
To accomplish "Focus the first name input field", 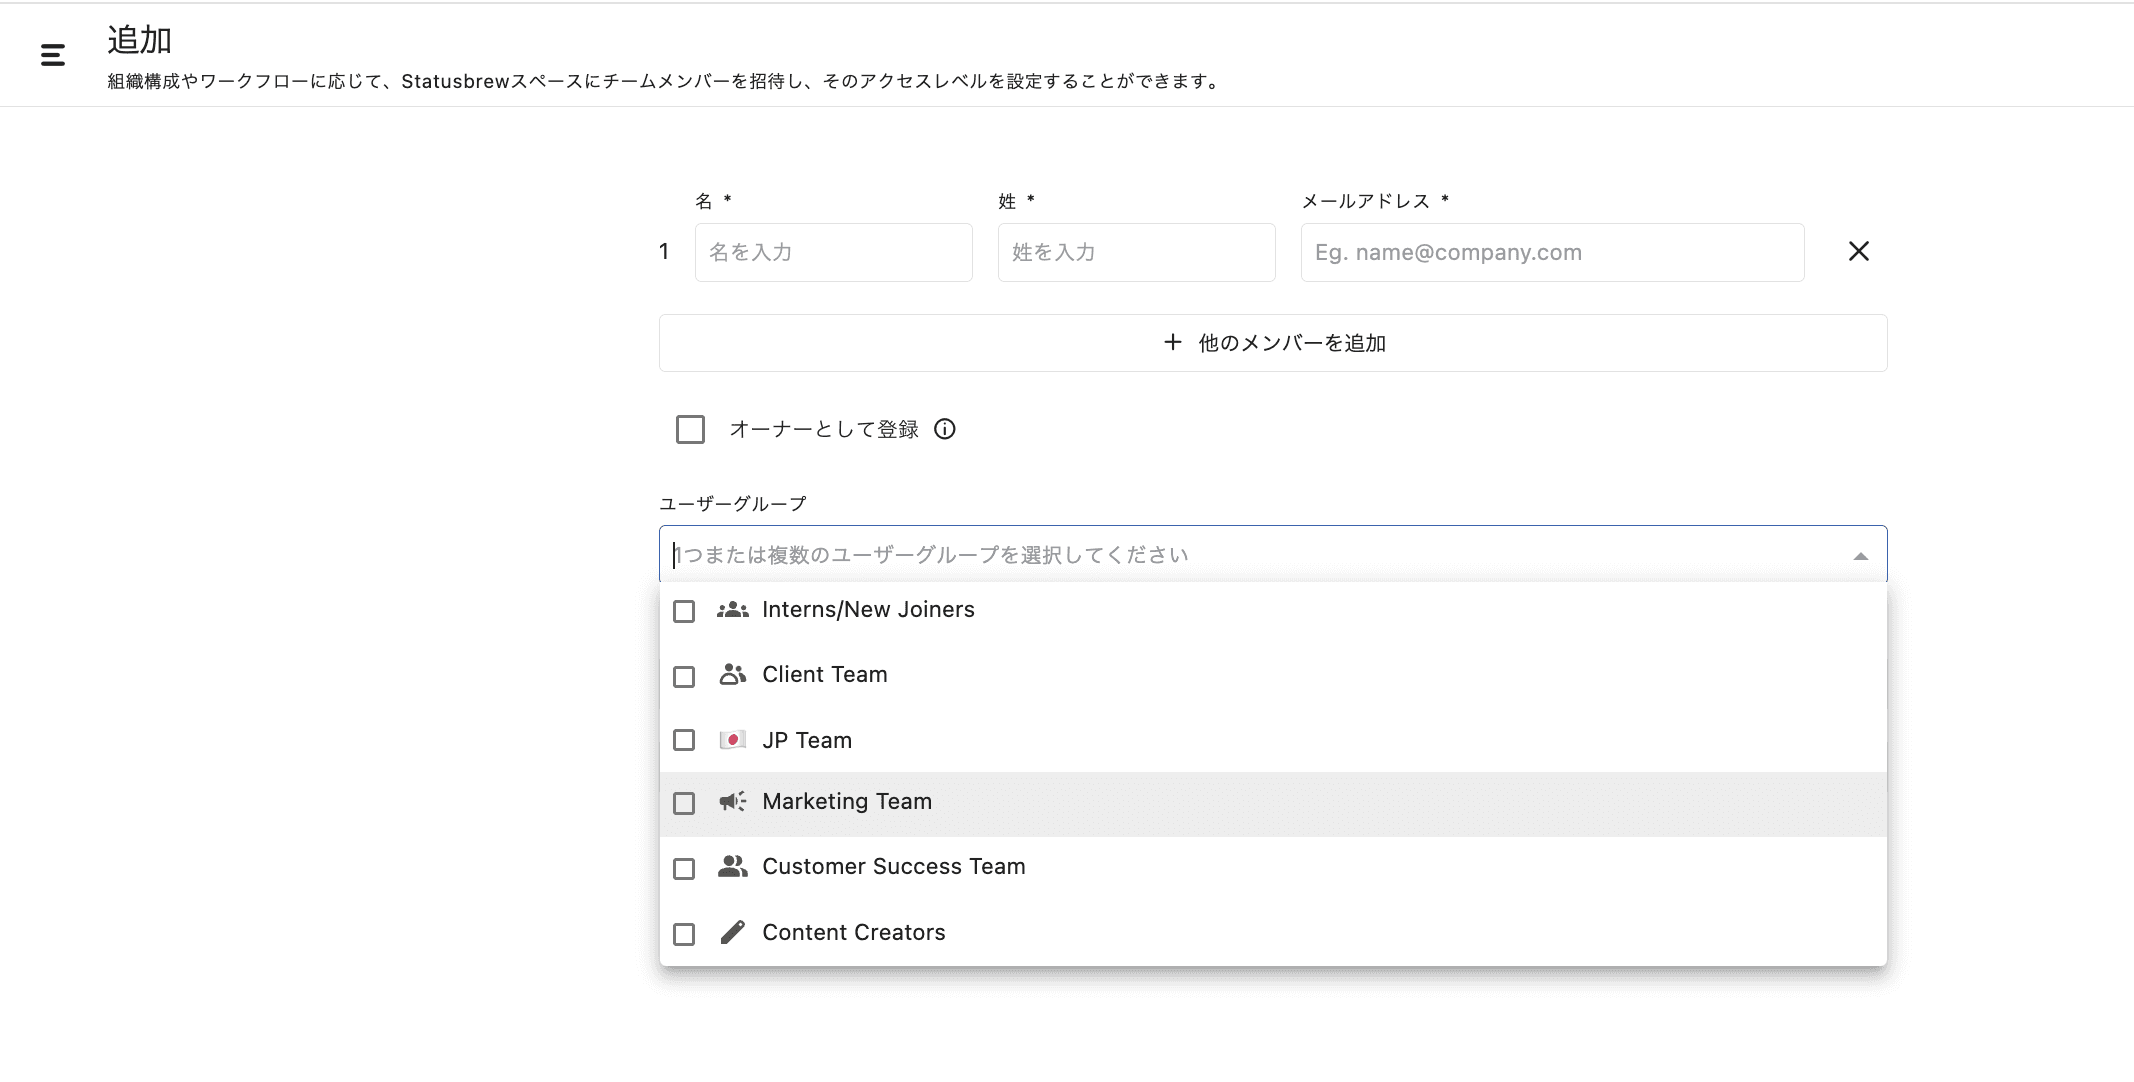I will pos(833,252).
